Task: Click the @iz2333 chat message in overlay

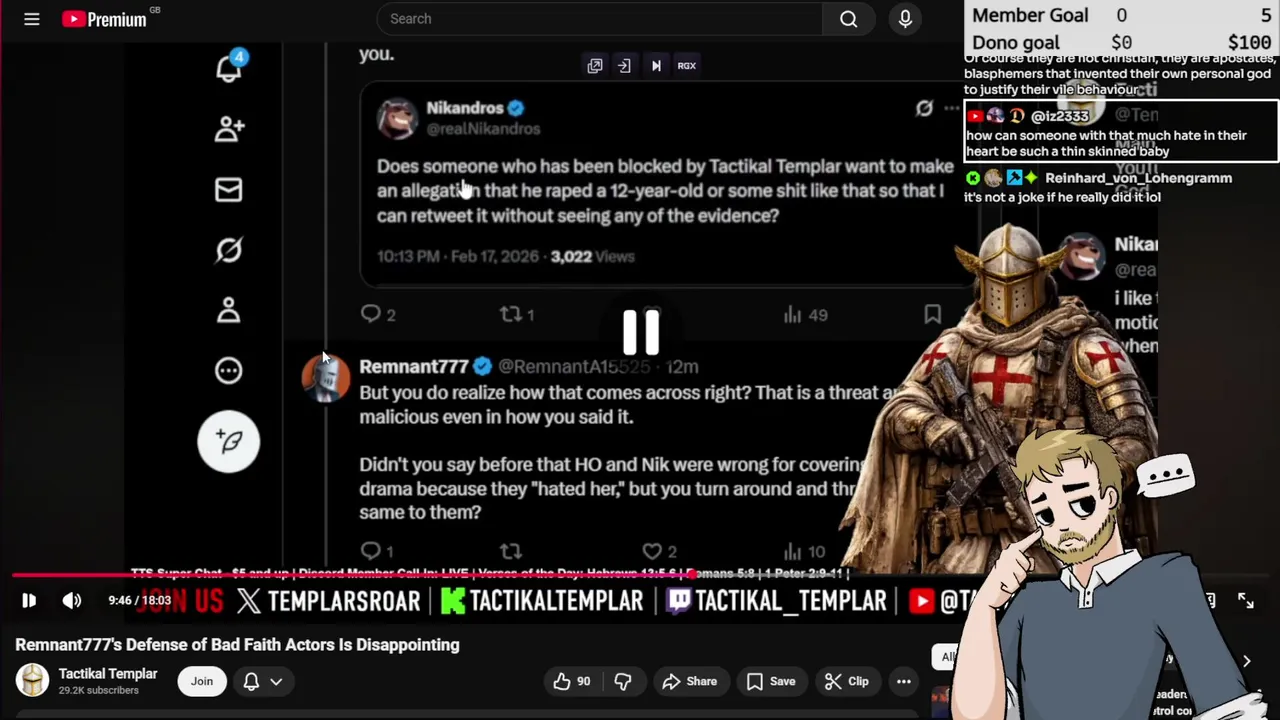Action: [x=1121, y=132]
